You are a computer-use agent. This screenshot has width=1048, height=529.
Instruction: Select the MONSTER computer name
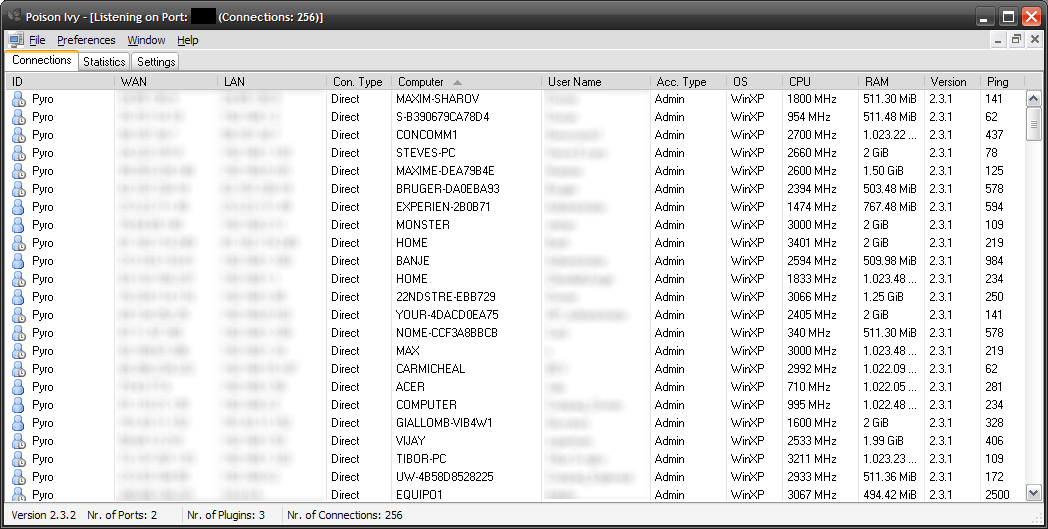coord(422,225)
